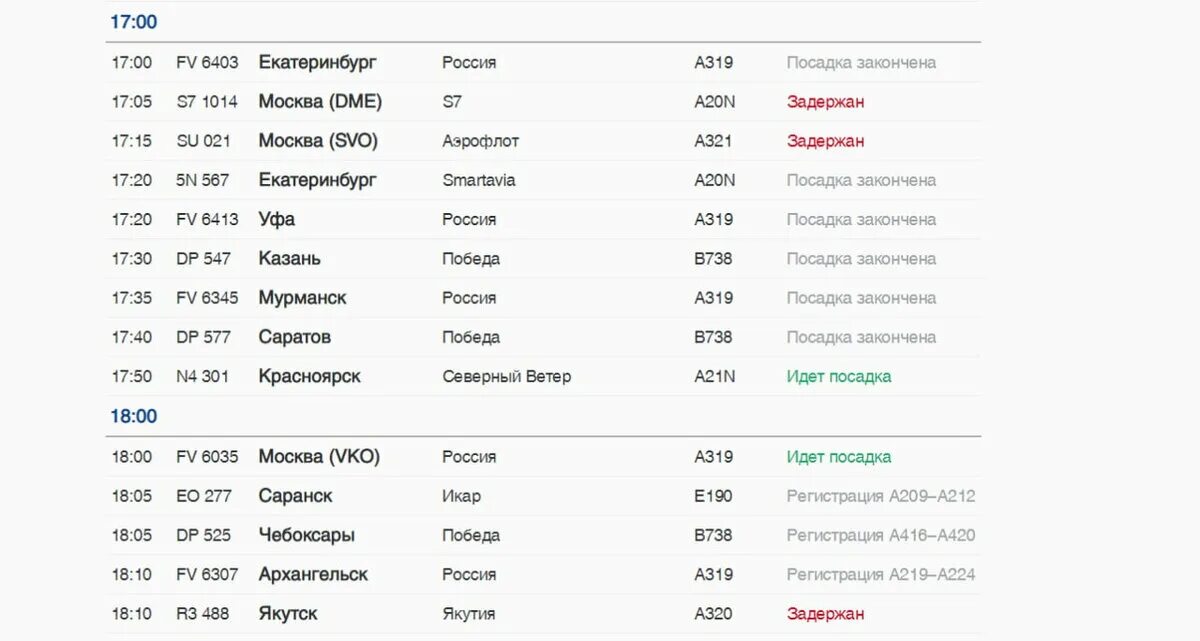The width and height of the screenshot is (1200, 641).
Task: Open flight FV 6403 to Екатеринбург
Action: coord(543,62)
